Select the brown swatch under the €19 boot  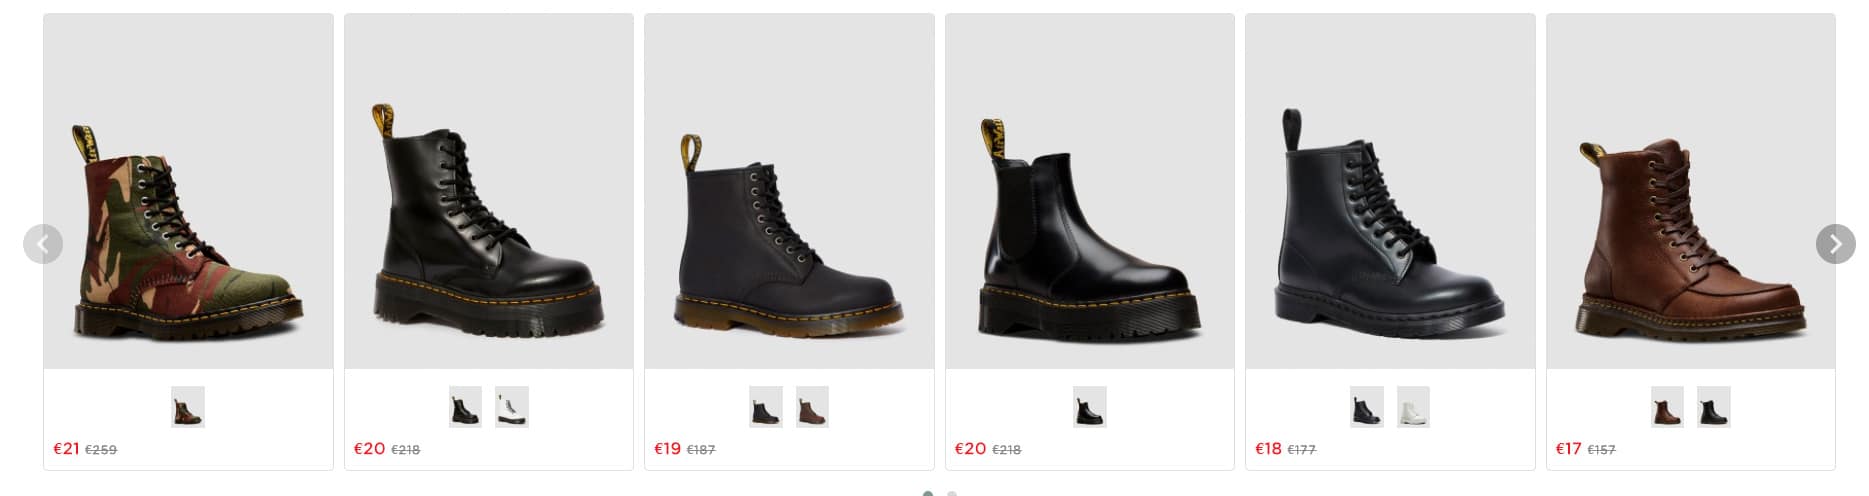point(812,407)
